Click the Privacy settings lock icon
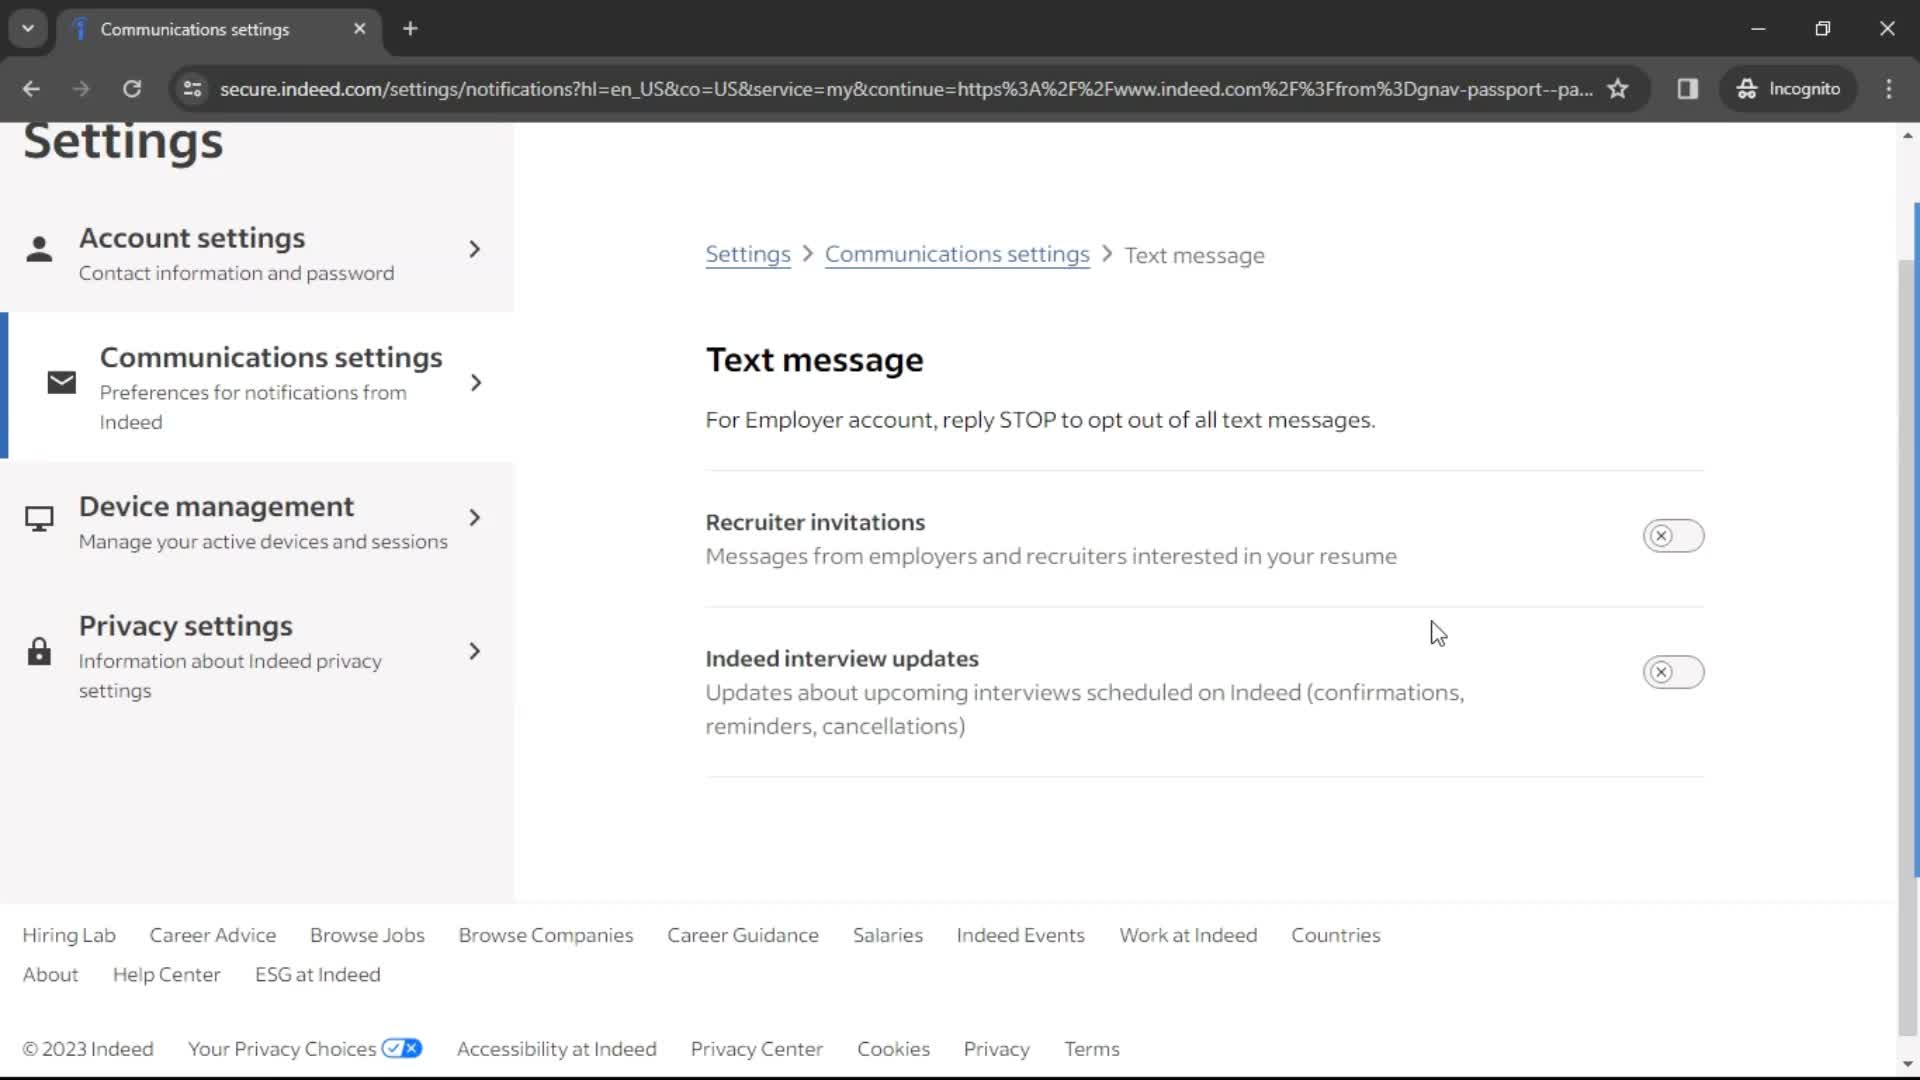The width and height of the screenshot is (1920, 1080). [x=38, y=650]
